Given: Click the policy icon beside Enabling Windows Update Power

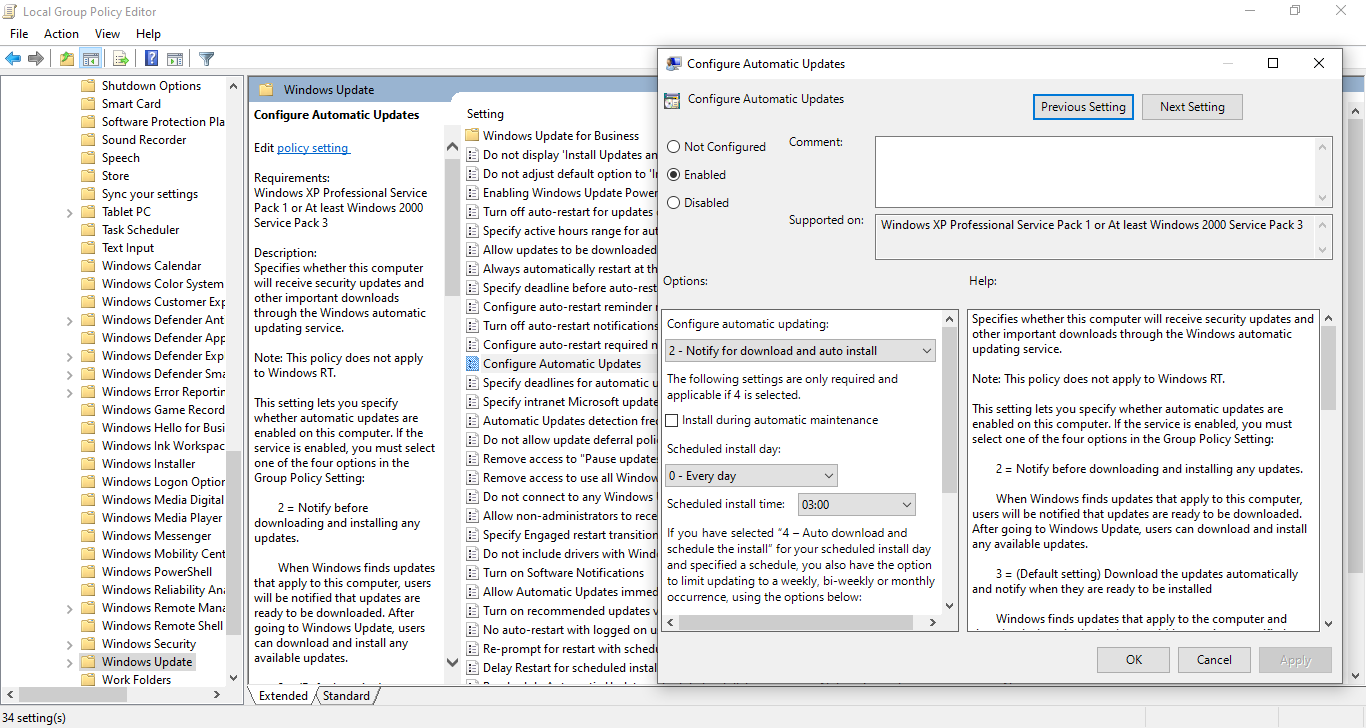Looking at the screenshot, I should click(x=473, y=193).
